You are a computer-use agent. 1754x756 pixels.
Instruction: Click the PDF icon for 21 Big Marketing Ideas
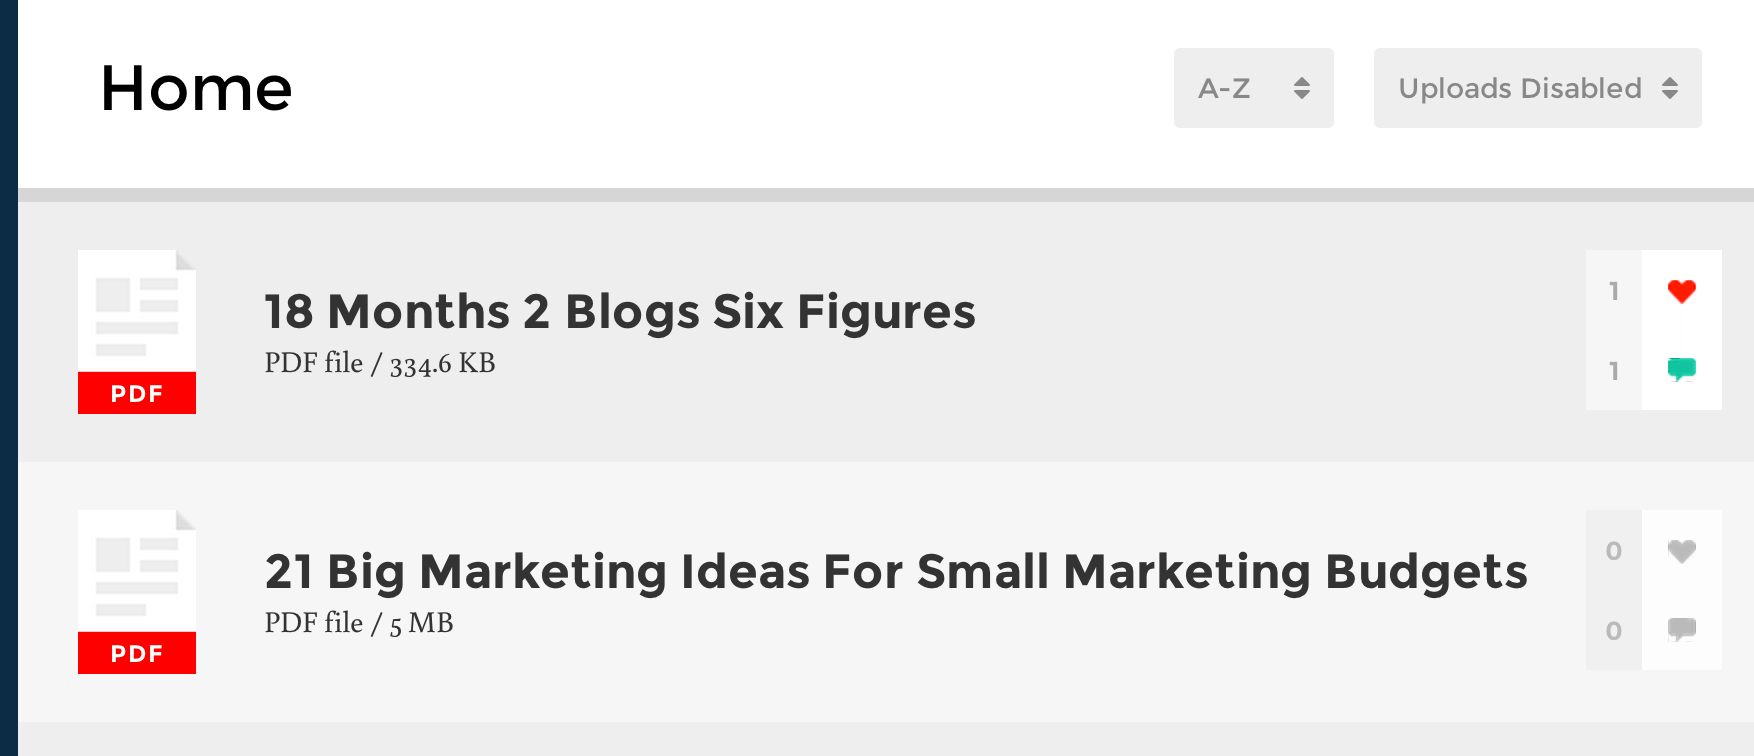pyautogui.click(x=137, y=591)
